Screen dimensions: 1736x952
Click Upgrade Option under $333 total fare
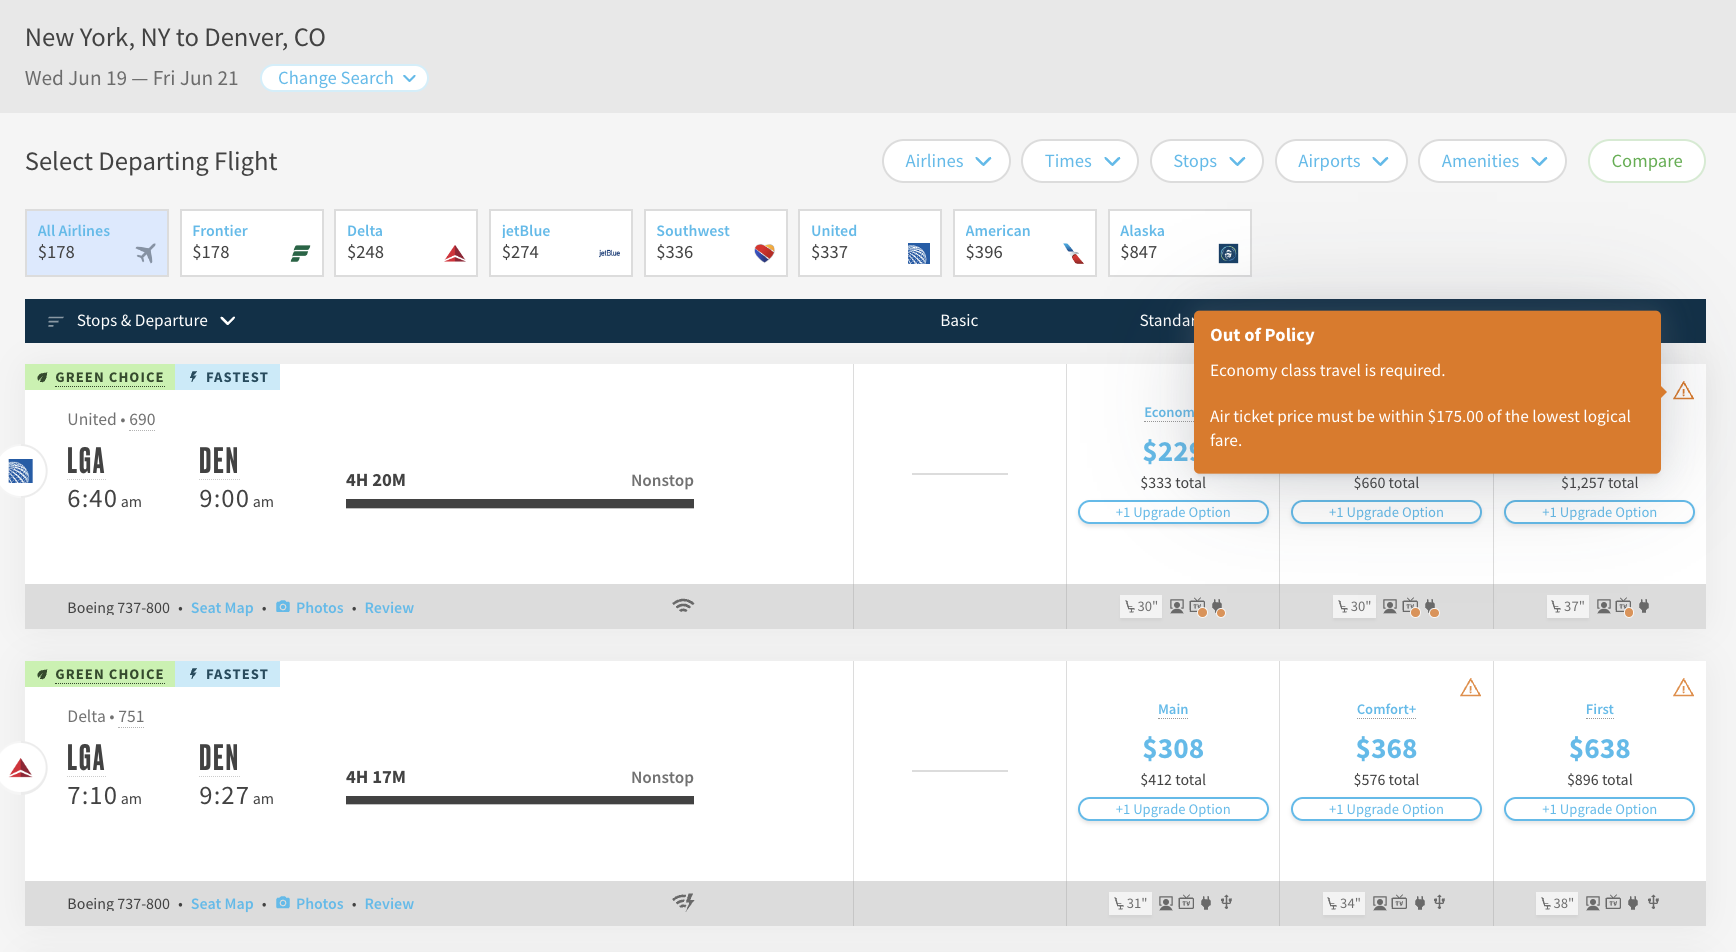[1173, 512]
